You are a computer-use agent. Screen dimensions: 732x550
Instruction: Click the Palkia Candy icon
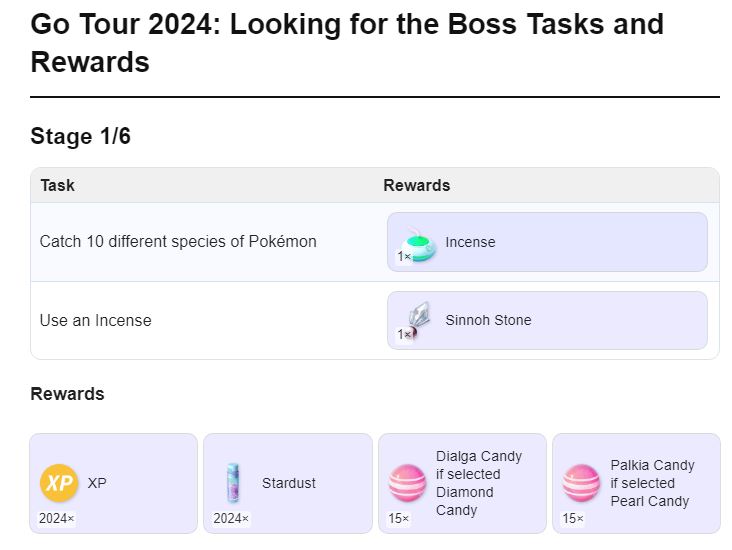tap(581, 483)
